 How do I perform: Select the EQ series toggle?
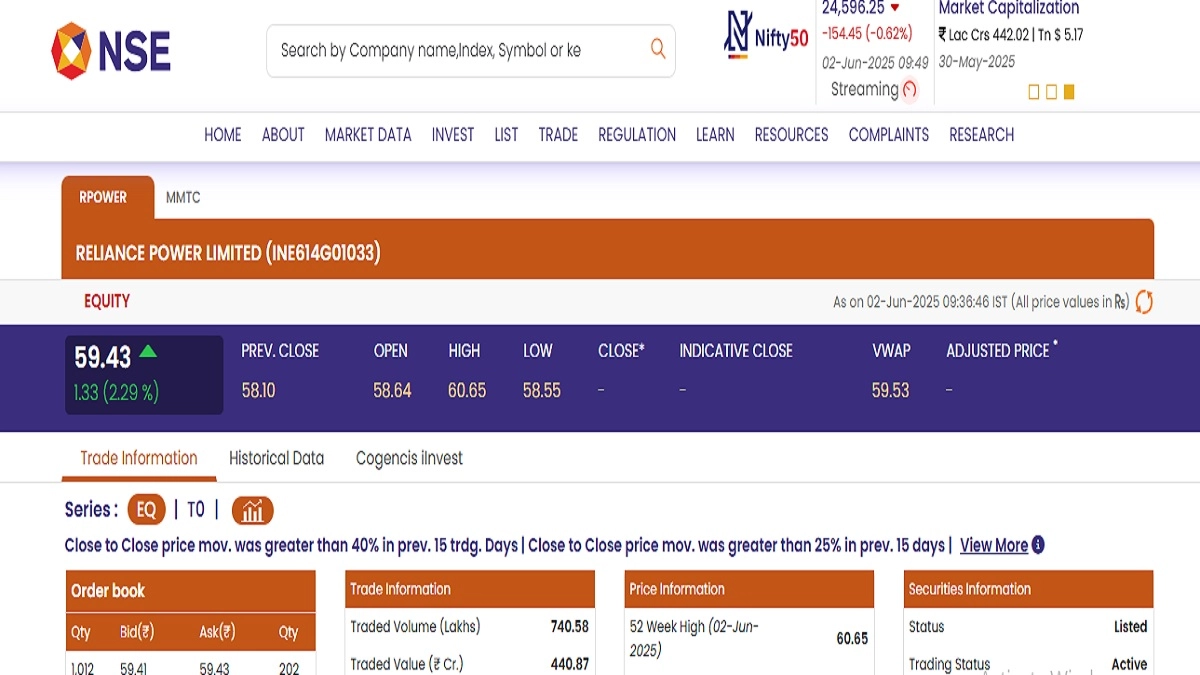click(146, 510)
